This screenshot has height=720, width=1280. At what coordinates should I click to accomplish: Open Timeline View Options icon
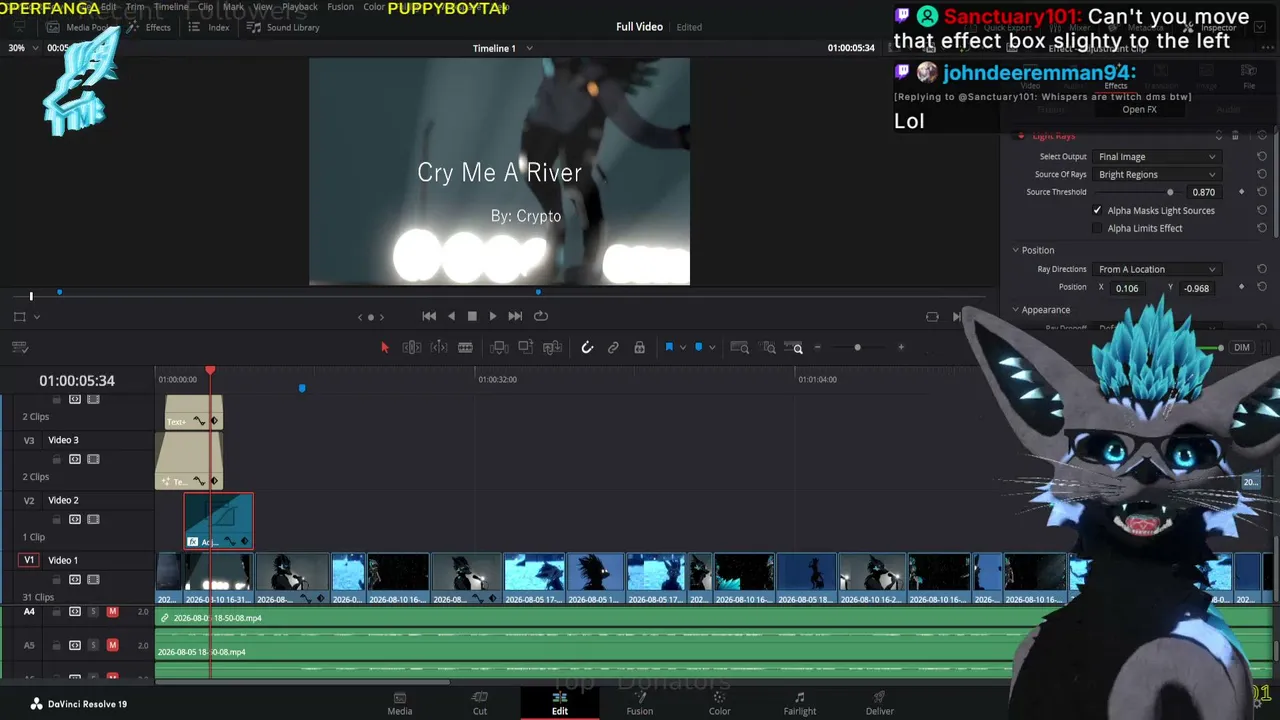click(19, 347)
